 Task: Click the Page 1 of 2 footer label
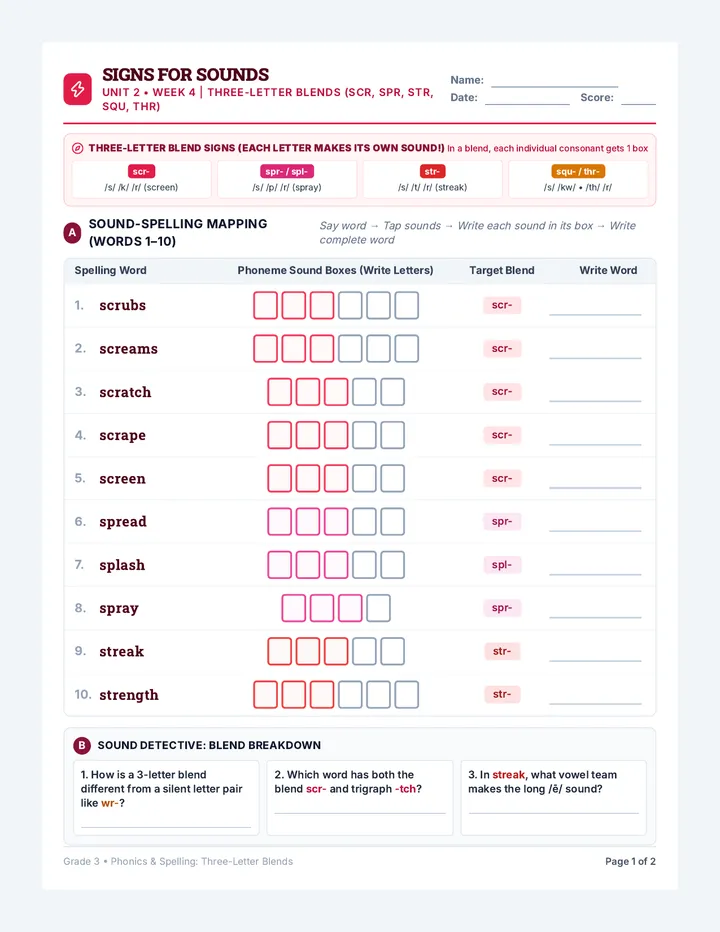coord(630,861)
